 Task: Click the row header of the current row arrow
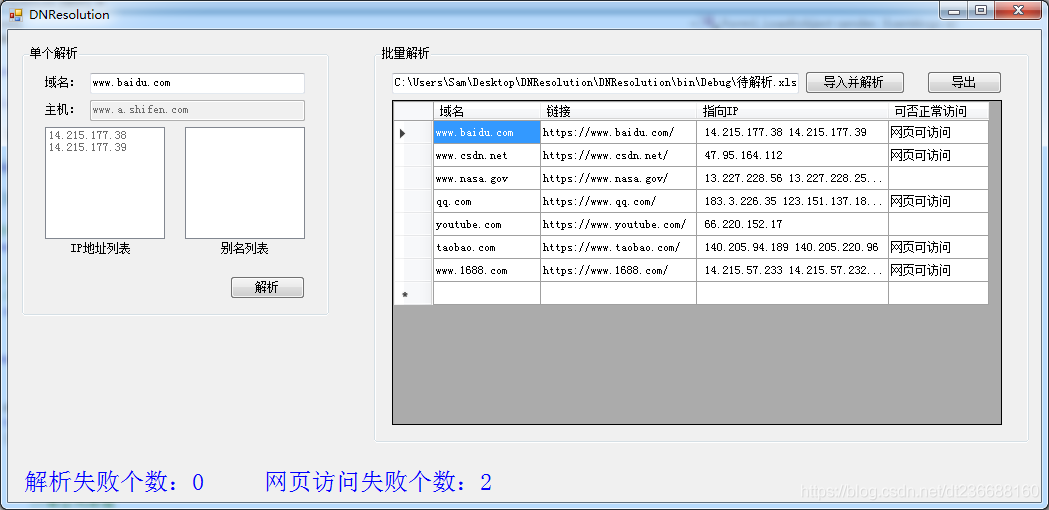[x=413, y=133]
